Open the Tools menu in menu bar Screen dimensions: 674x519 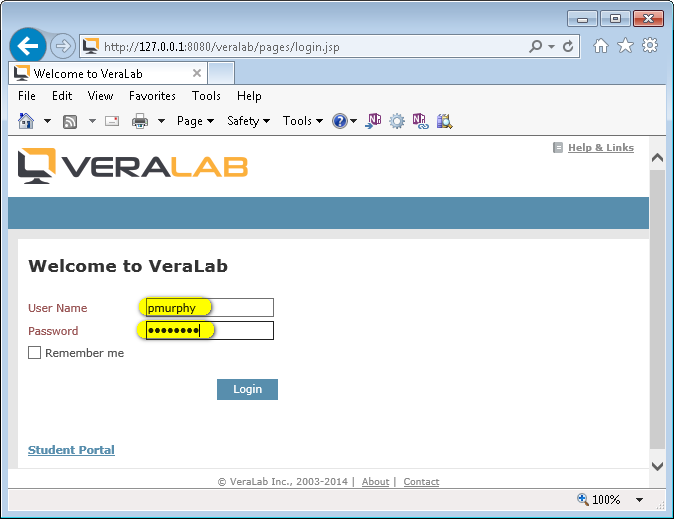click(206, 96)
